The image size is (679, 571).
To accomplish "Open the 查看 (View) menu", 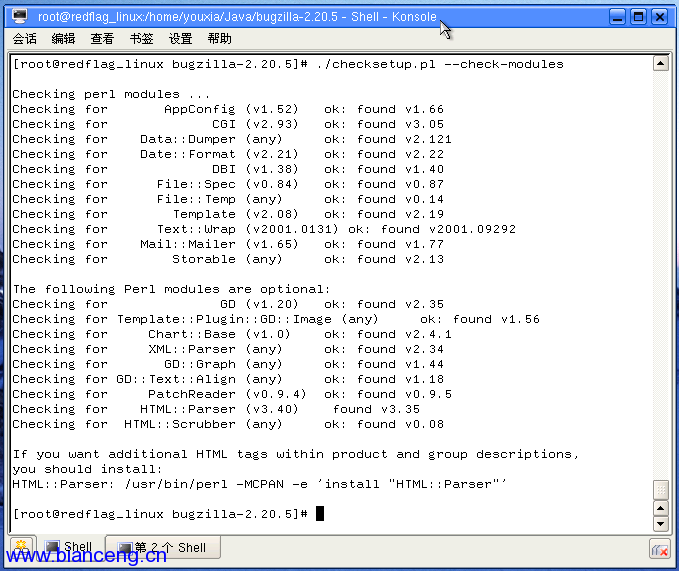I will [x=102, y=39].
